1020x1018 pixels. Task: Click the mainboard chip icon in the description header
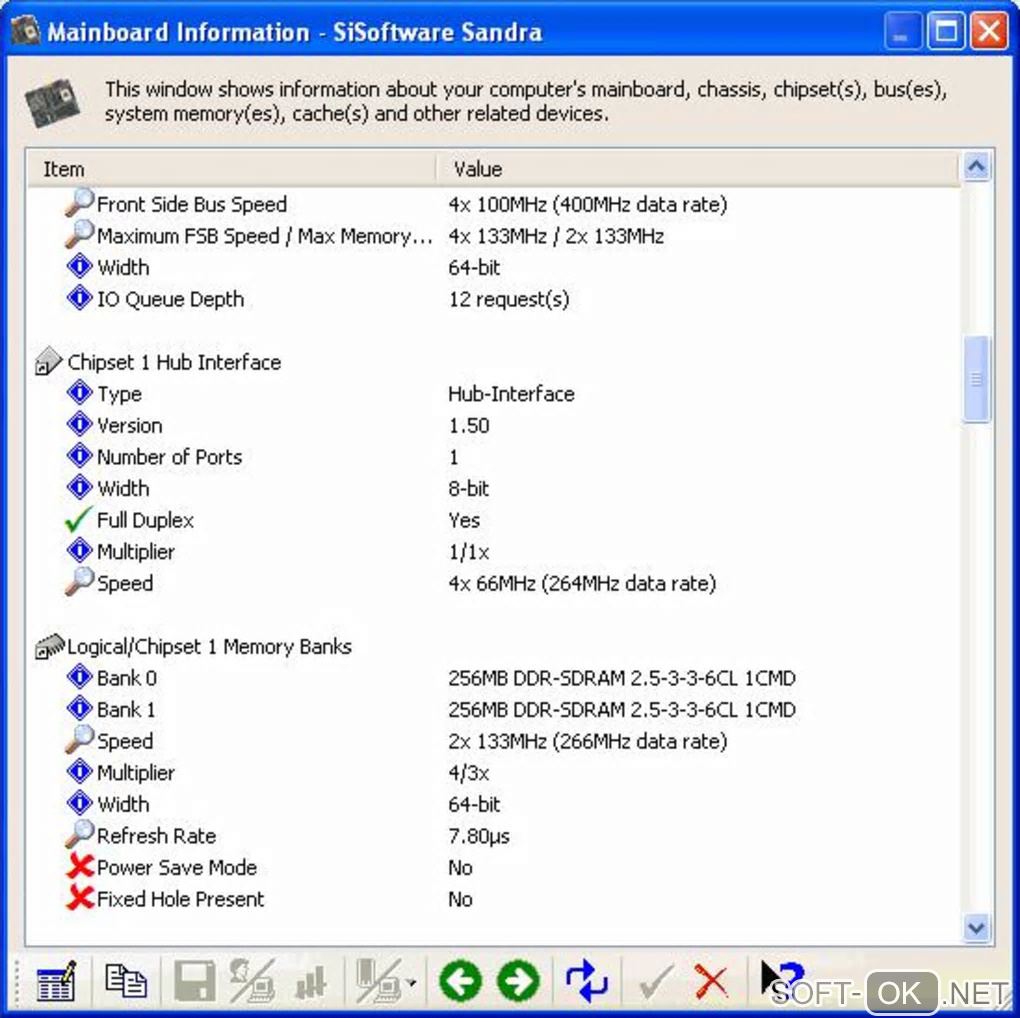(52, 102)
